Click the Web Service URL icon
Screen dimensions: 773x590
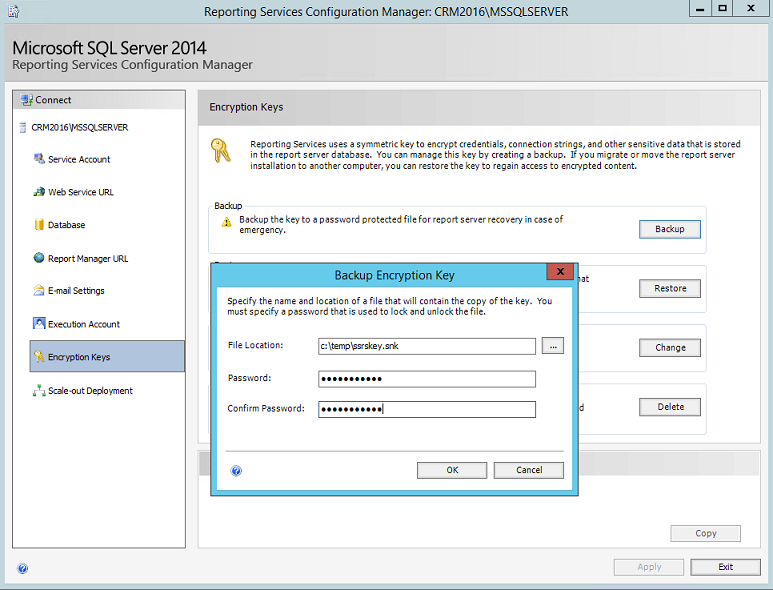point(39,192)
